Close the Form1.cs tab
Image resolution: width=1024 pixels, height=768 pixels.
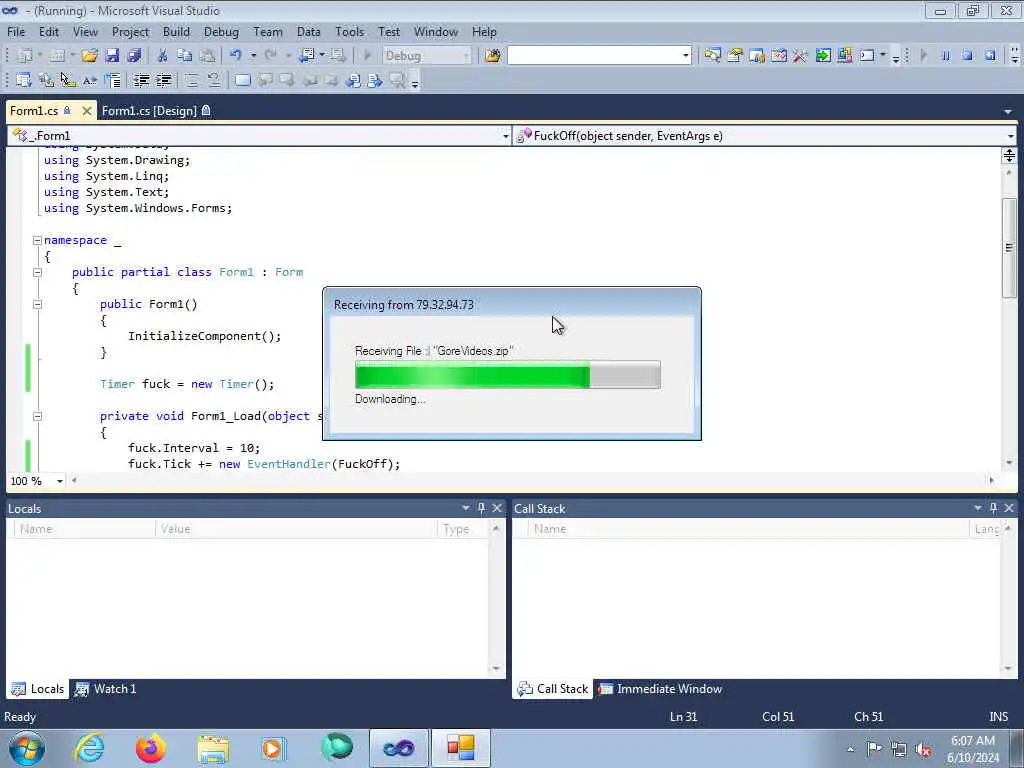pos(86,111)
